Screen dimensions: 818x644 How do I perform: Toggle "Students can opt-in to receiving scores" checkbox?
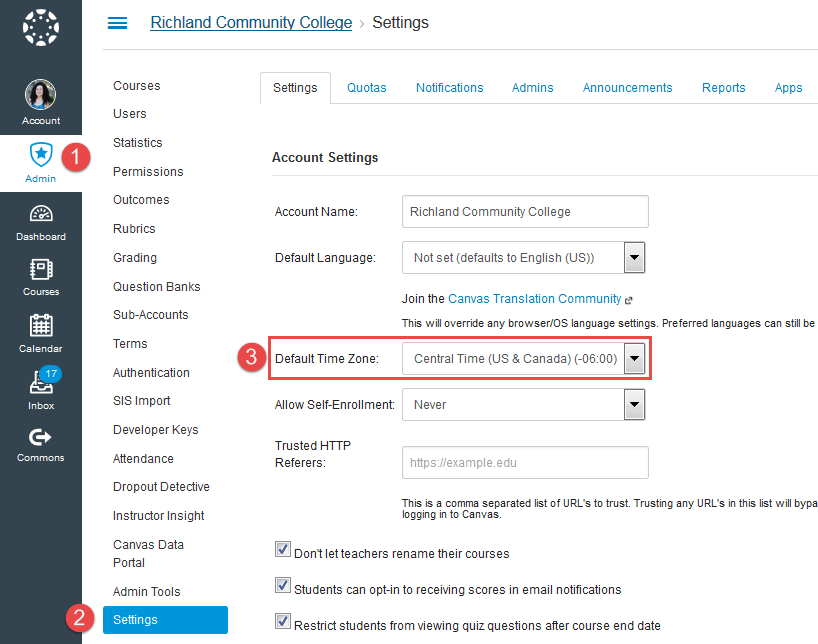[x=283, y=585]
